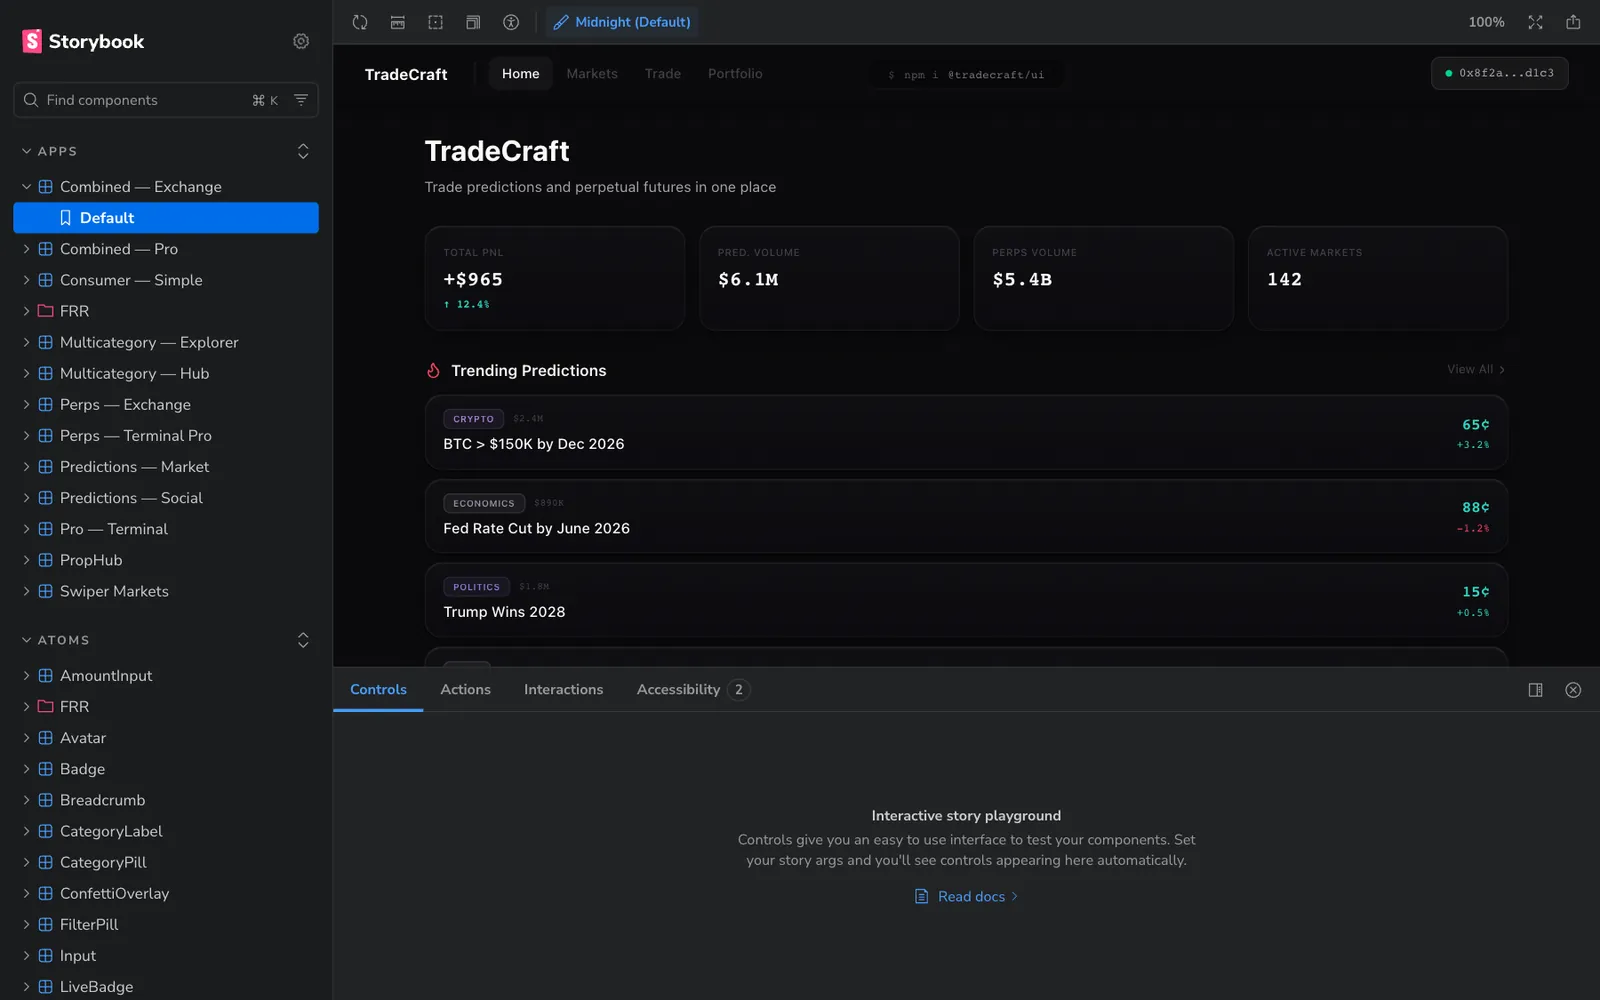Open BTC > $150K by Dec 2026 card
Viewport: 1600px width, 1000px height.
coord(966,433)
